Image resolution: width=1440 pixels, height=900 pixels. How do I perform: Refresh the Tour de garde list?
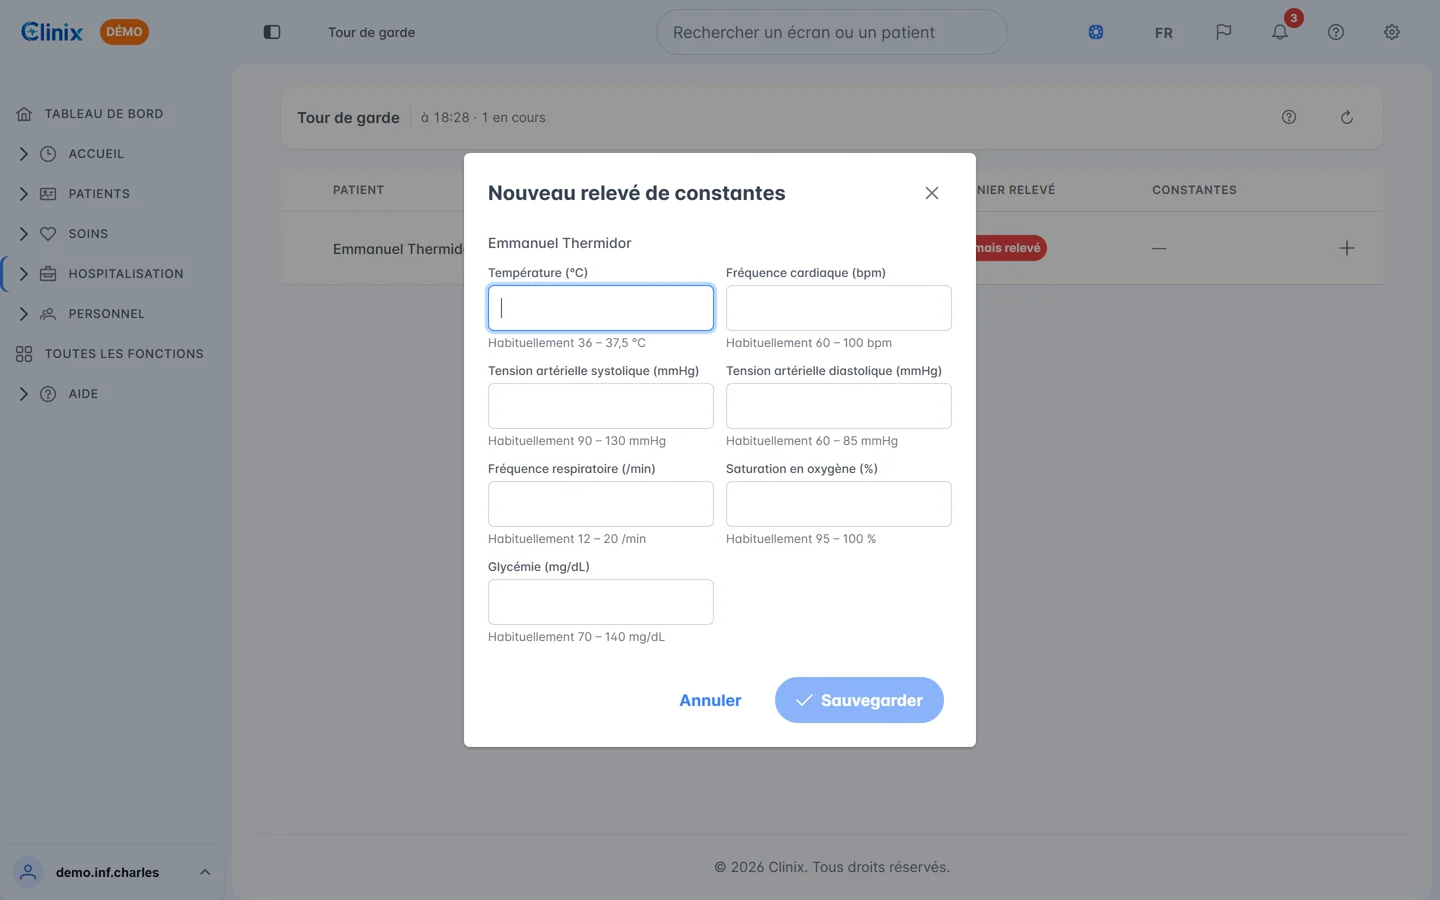pyautogui.click(x=1347, y=117)
